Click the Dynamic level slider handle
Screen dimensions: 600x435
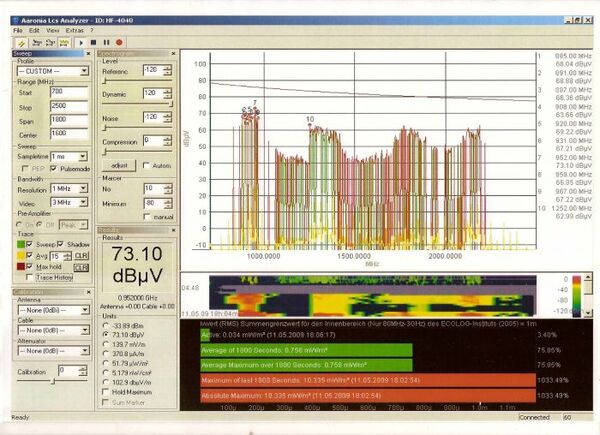coord(171,104)
